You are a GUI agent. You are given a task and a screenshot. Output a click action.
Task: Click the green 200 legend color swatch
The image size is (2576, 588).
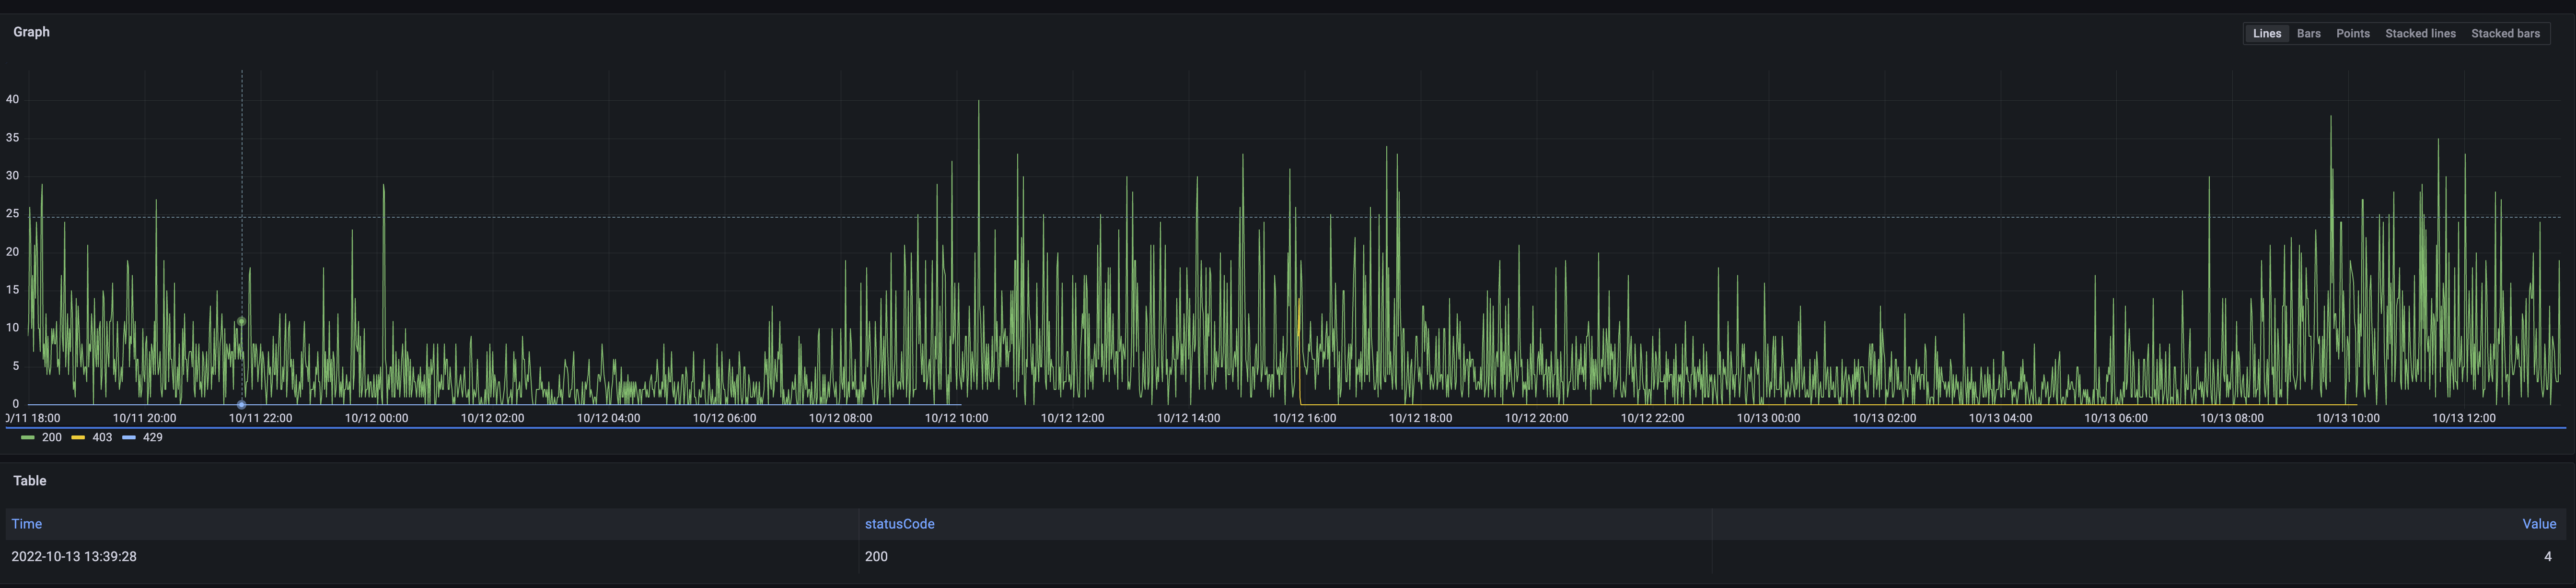pos(28,438)
